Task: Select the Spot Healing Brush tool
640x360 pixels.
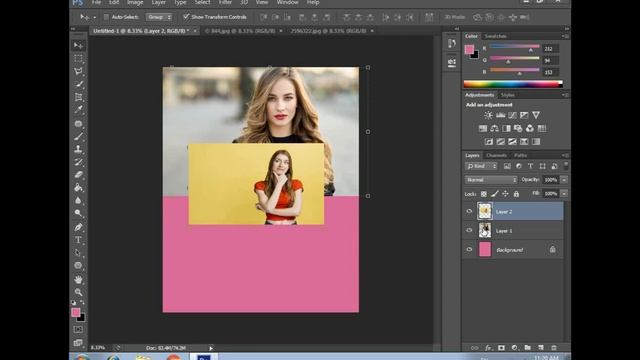Action: pyautogui.click(x=78, y=123)
